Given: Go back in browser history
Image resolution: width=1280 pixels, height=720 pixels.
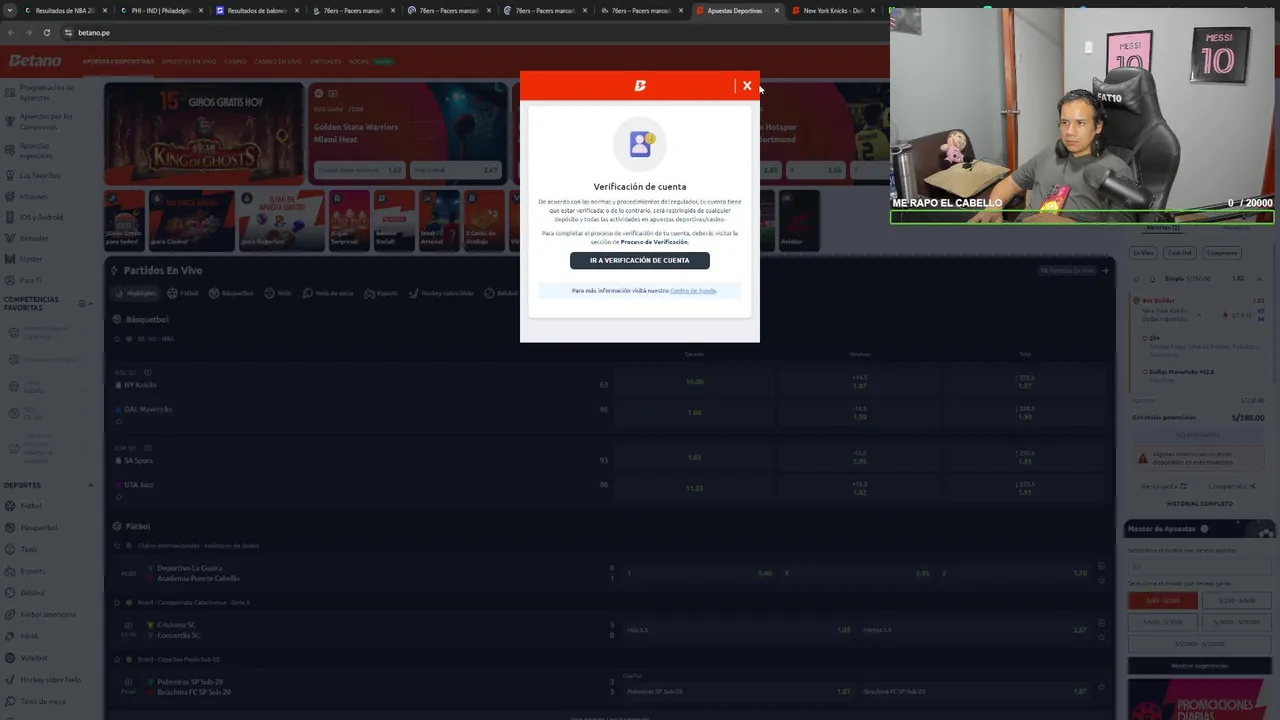Looking at the screenshot, I should [x=11, y=32].
